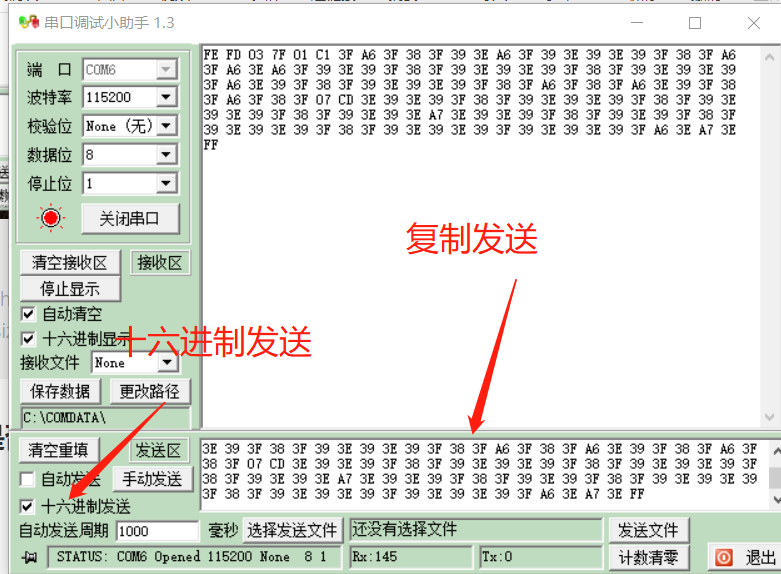Click the Tx:0 counter
781x574 pixels.
tap(540, 557)
